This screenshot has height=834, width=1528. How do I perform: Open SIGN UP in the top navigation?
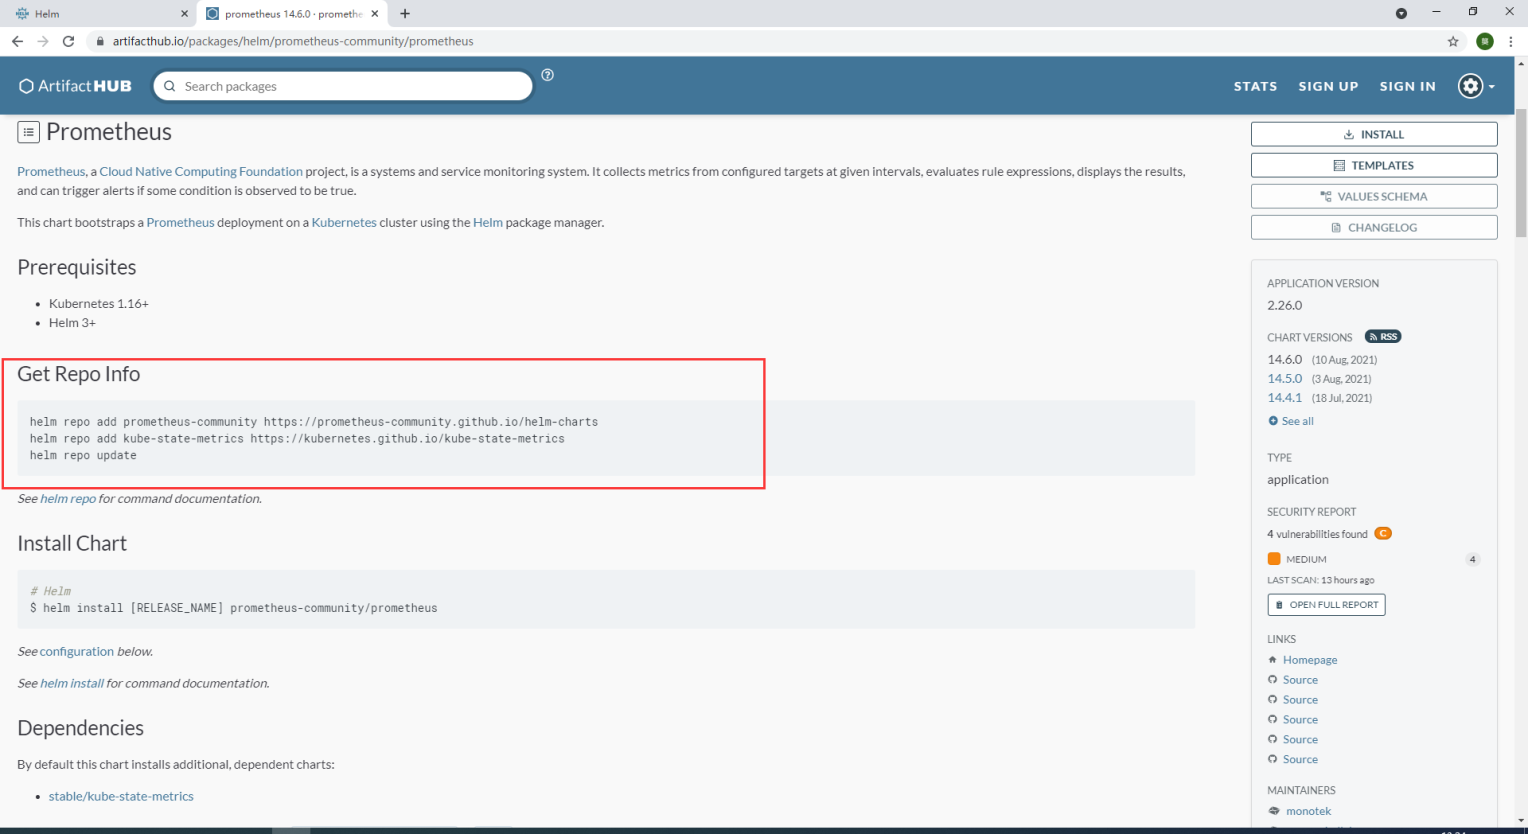(x=1328, y=86)
